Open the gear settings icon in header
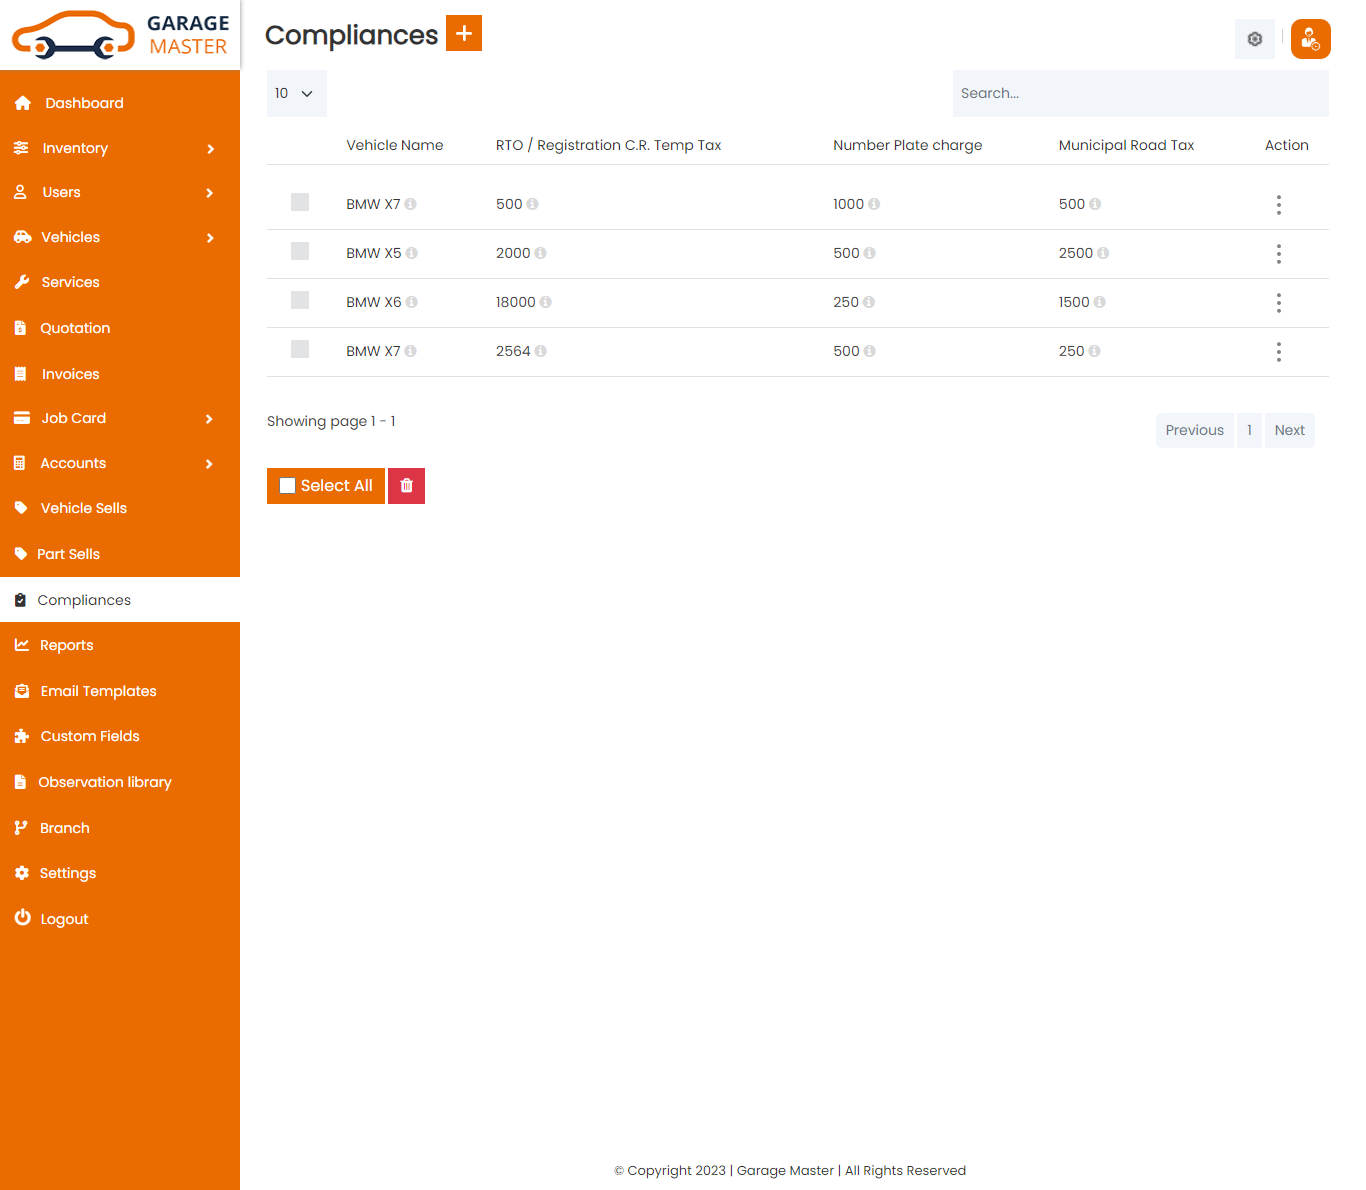This screenshot has height=1190, width=1366. click(1254, 39)
